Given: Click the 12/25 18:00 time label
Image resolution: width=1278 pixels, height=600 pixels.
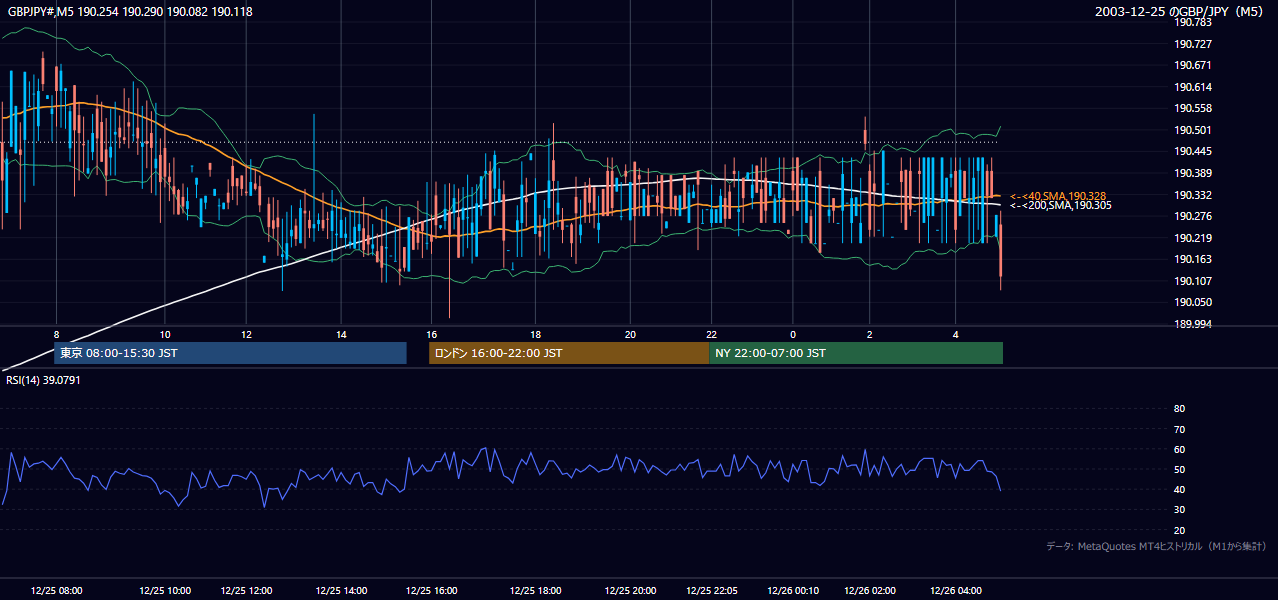Looking at the screenshot, I should [535, 590].
